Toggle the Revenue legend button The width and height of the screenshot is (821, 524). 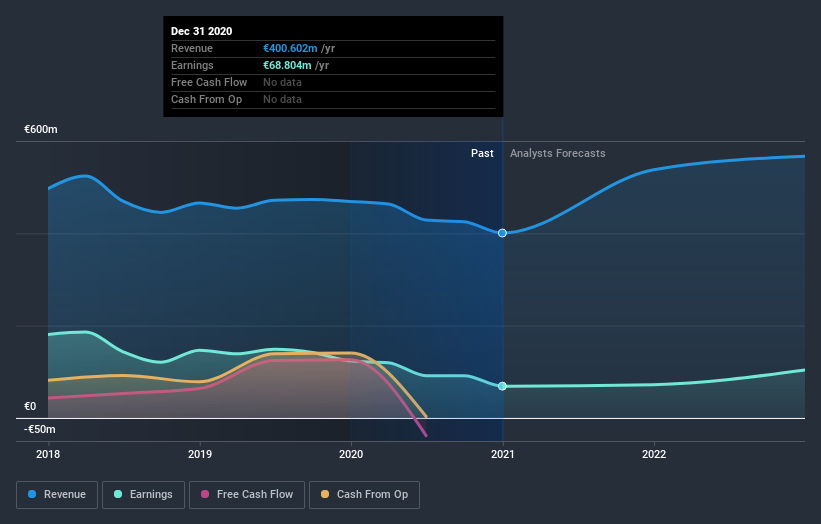point(57,495)
